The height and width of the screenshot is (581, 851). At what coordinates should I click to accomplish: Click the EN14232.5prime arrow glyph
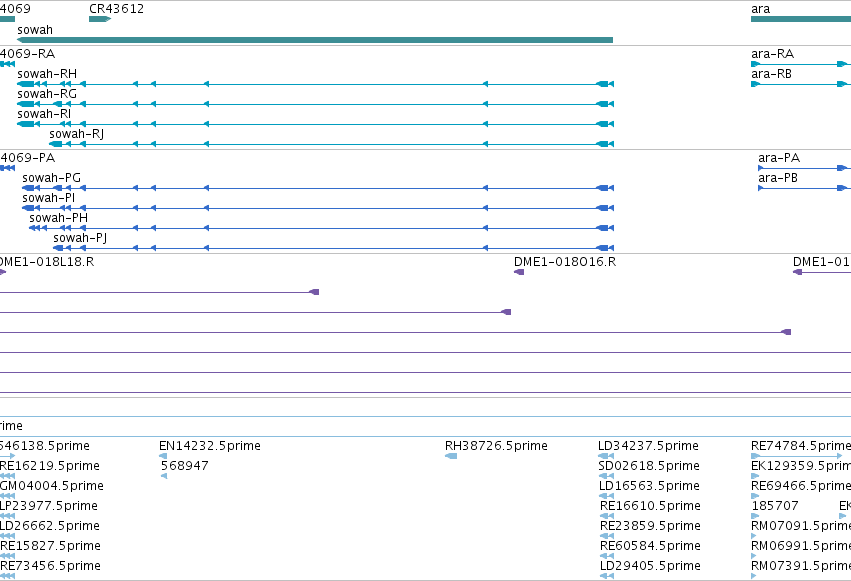tap(163, 456)
